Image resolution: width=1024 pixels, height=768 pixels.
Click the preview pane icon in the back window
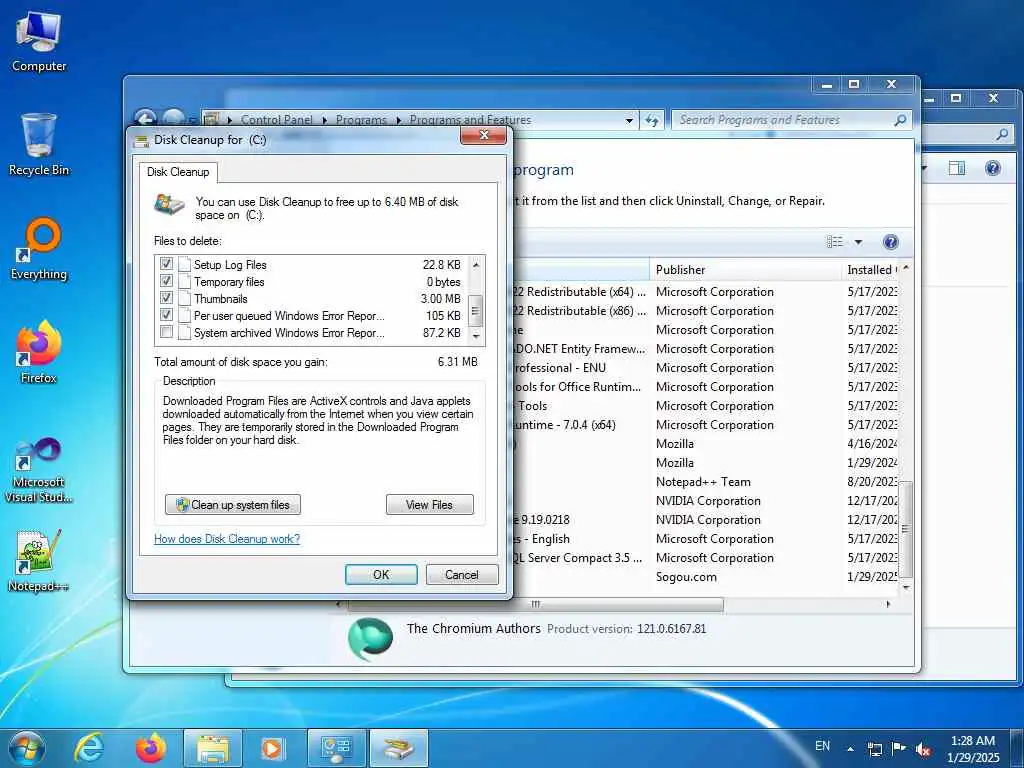pos(957,168)
